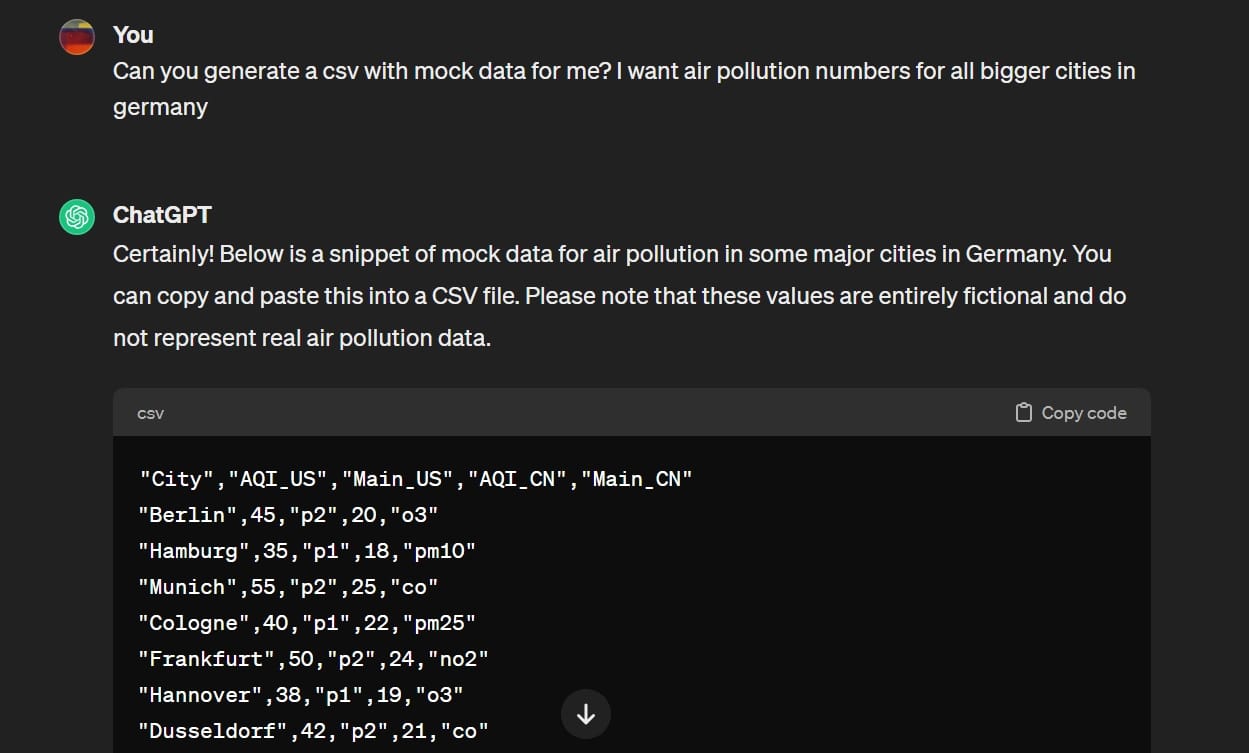
Task: Click ChatGPT's reply paragraph about fictional values
Action: point(620,296)
